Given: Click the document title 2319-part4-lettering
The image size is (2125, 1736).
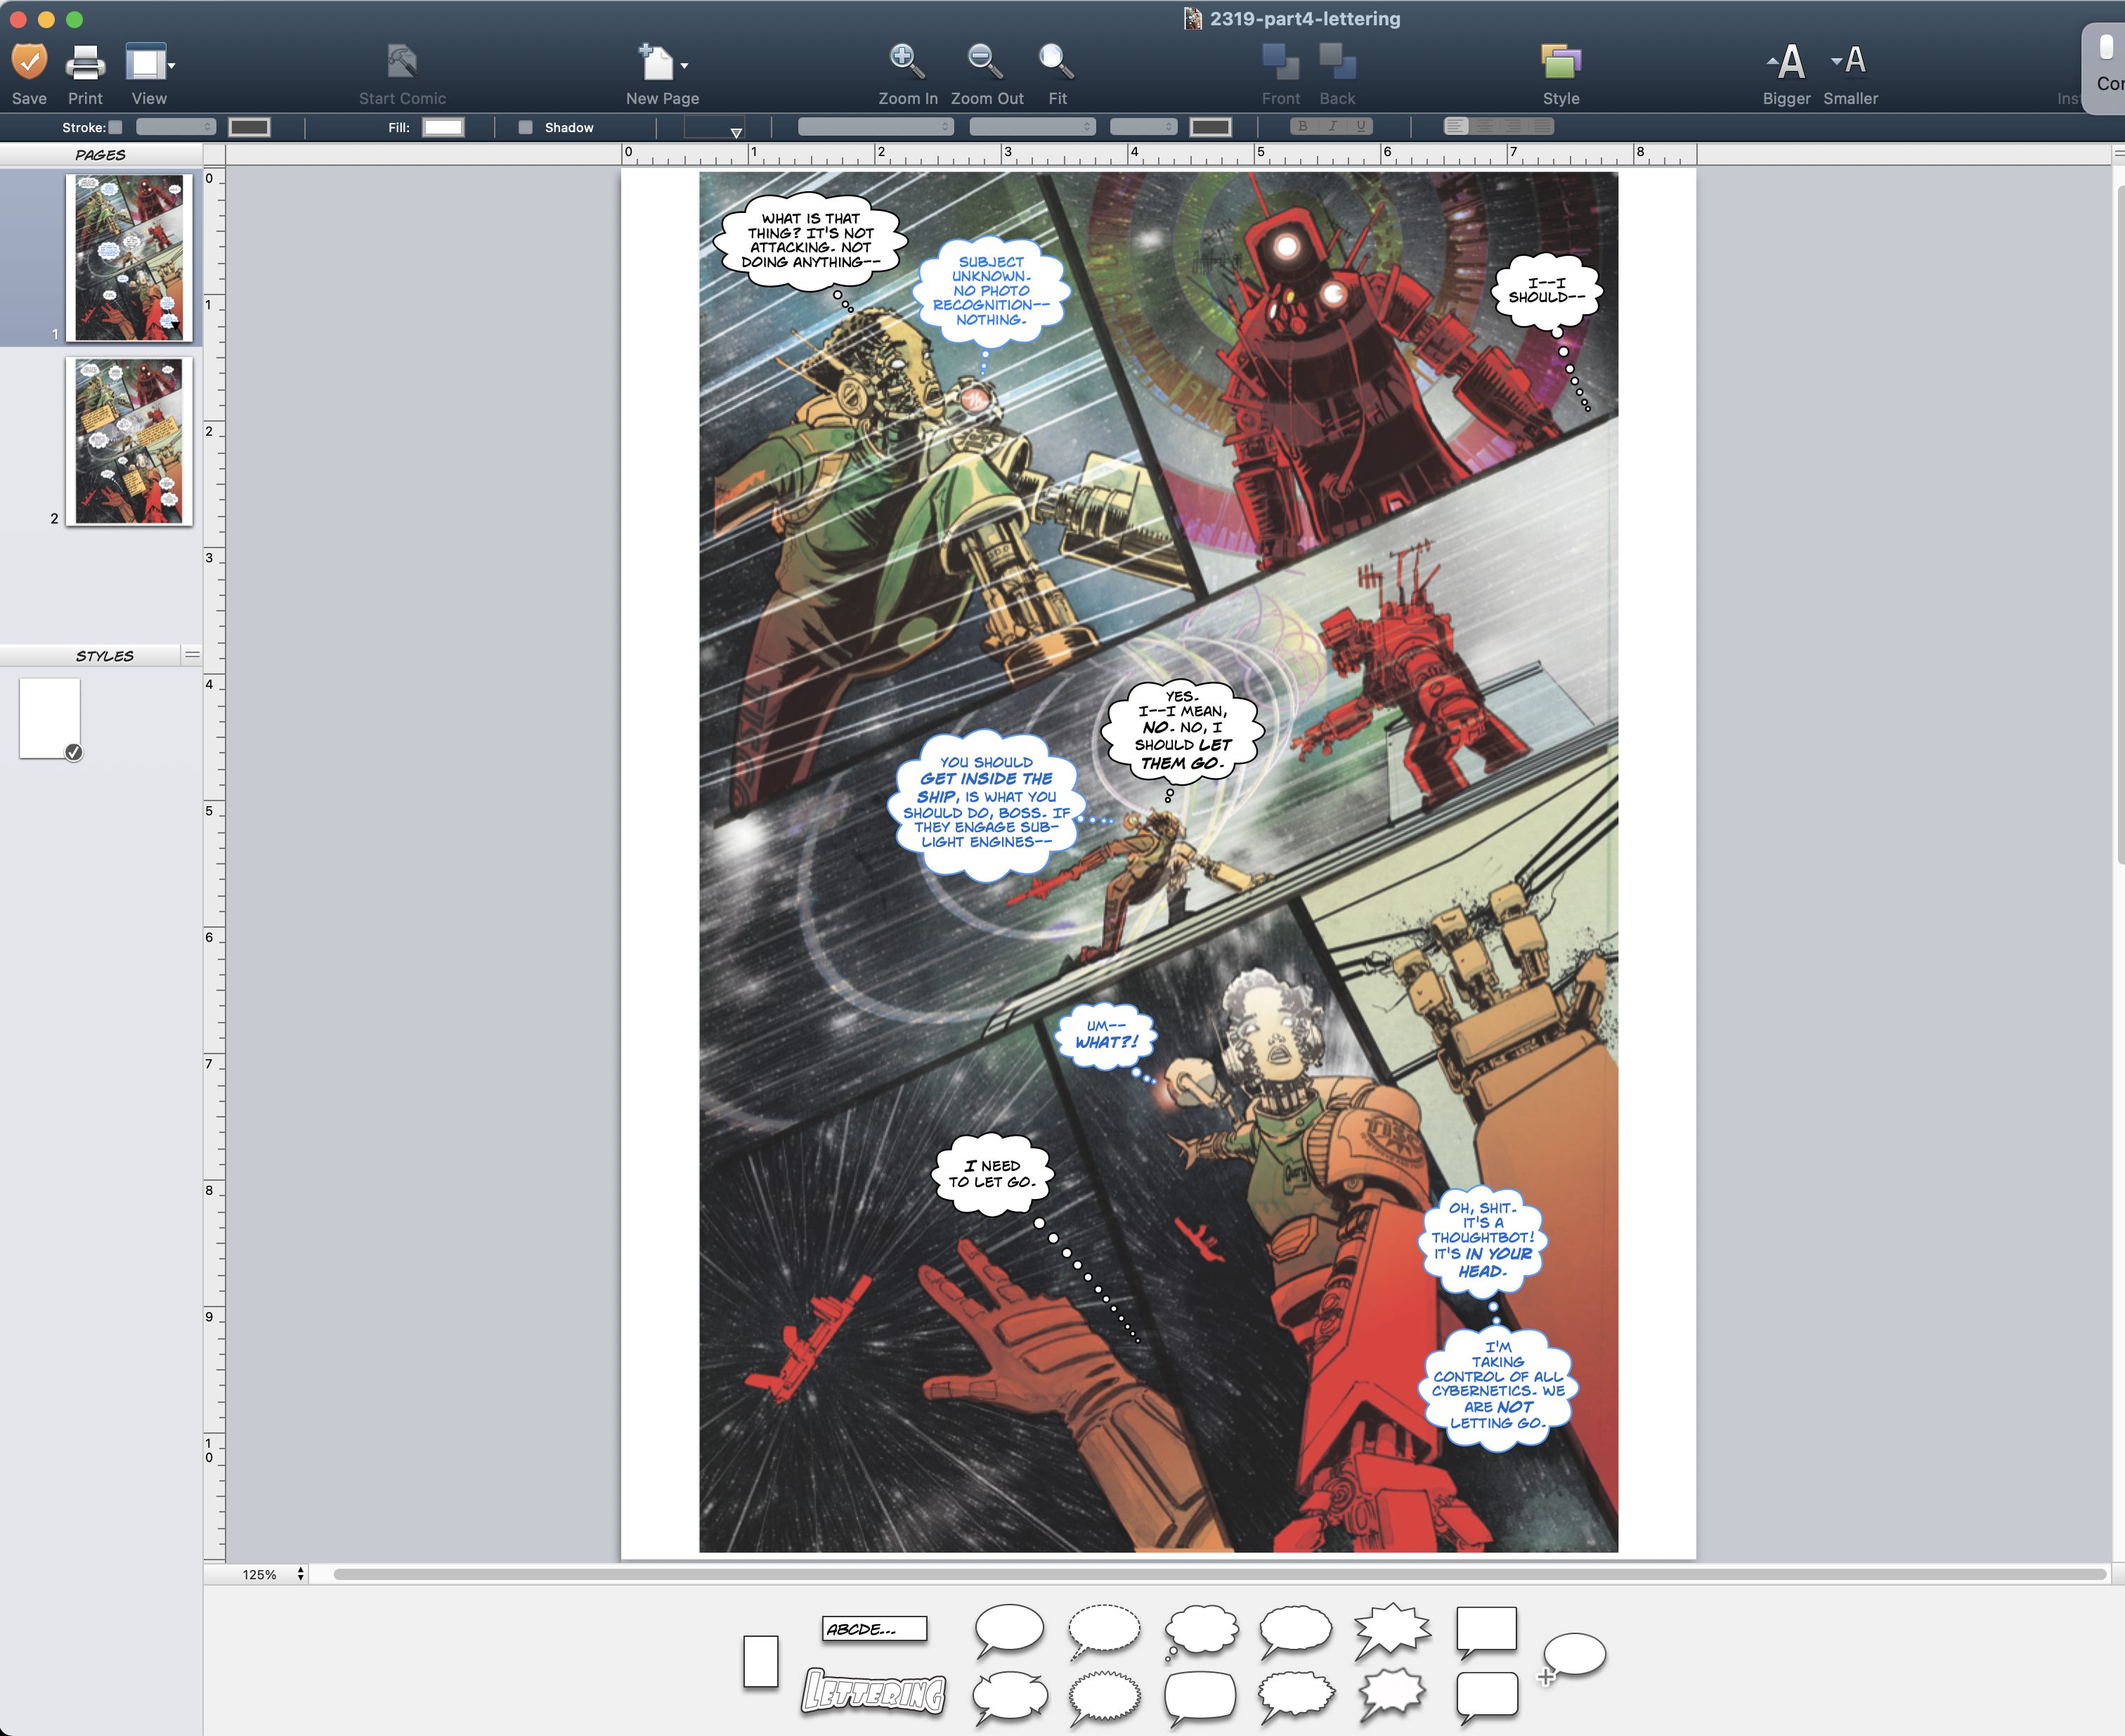Looking at the screenshot, I should 1304,18.
